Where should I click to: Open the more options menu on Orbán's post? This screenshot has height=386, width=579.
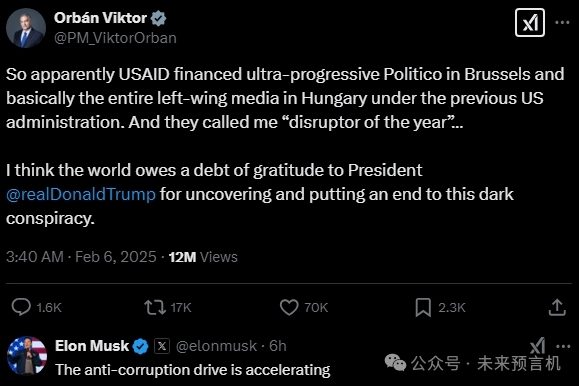(x=562, y=23)
